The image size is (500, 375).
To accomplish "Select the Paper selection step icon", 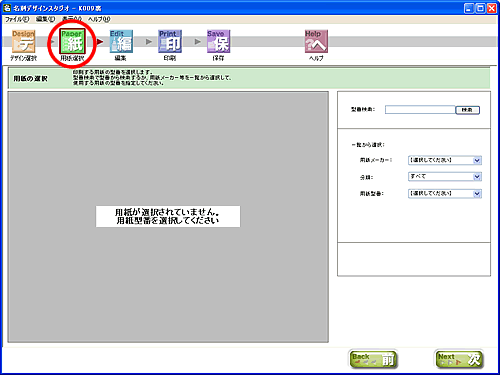I will (x=72, y=41).
